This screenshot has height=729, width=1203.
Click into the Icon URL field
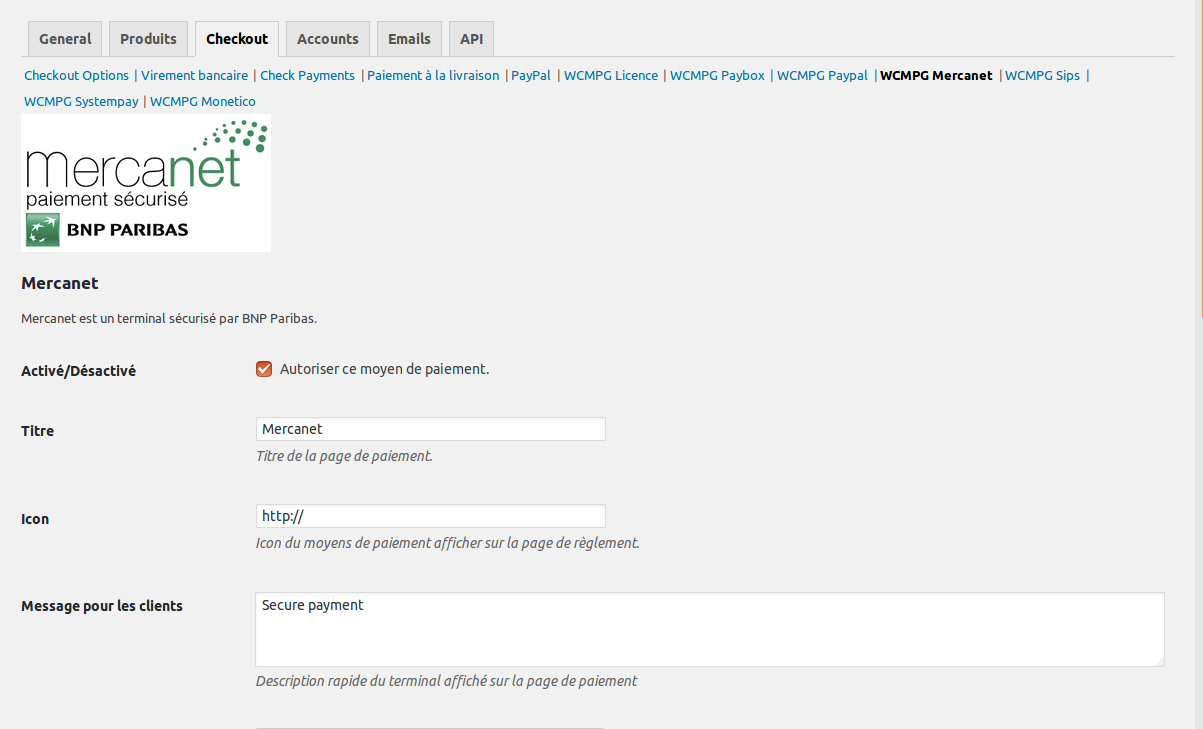pyautogui.click(x=431, y=516)
